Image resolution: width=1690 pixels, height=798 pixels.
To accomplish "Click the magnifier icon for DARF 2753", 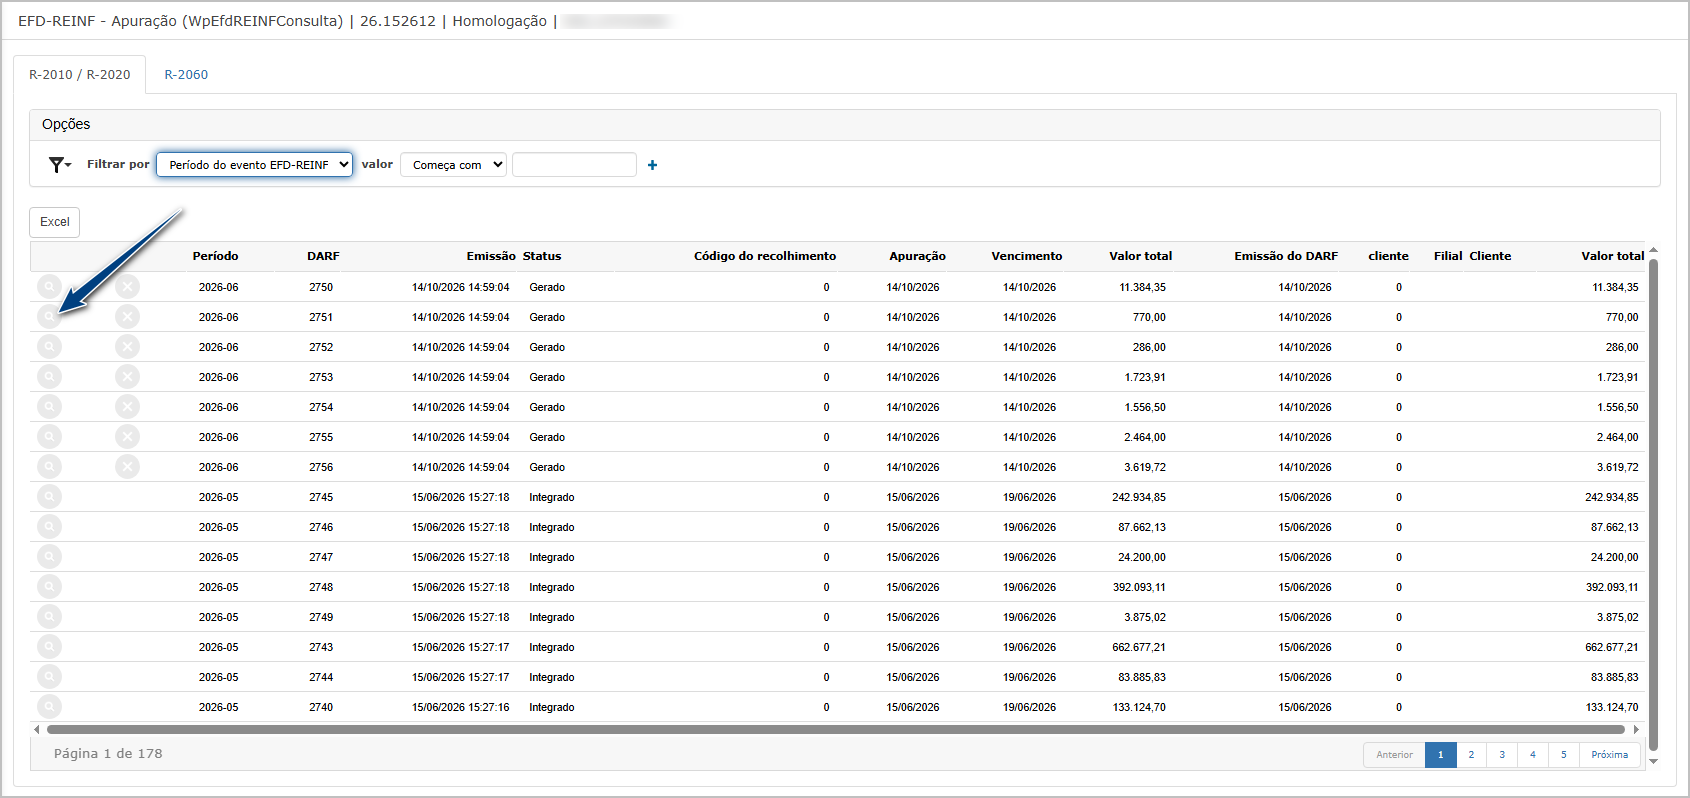I will 49,377.
